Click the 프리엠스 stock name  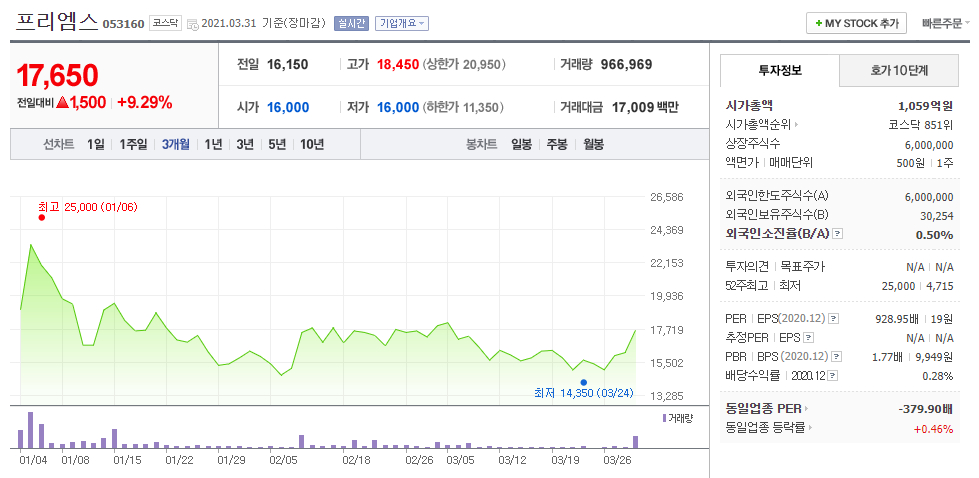tap(56, 21)
